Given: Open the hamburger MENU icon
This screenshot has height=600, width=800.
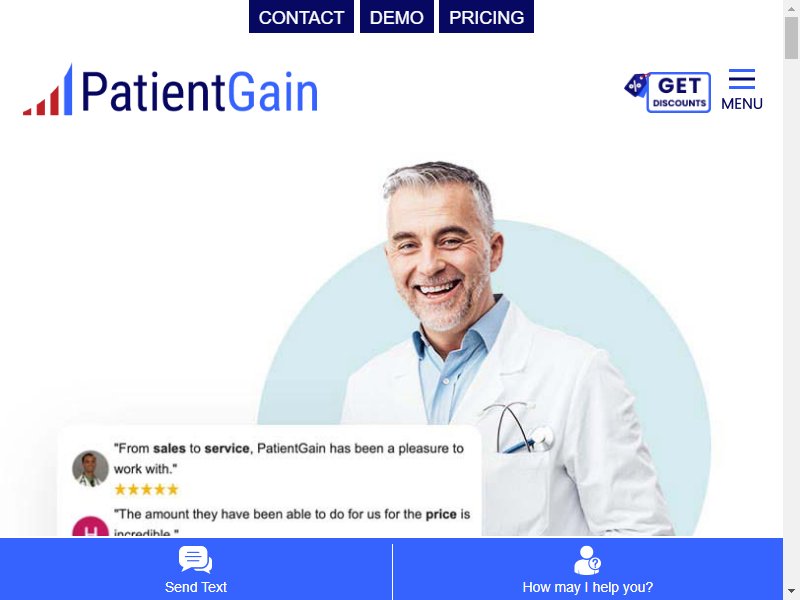Looking at the screenshot, I should coord(741,79).
